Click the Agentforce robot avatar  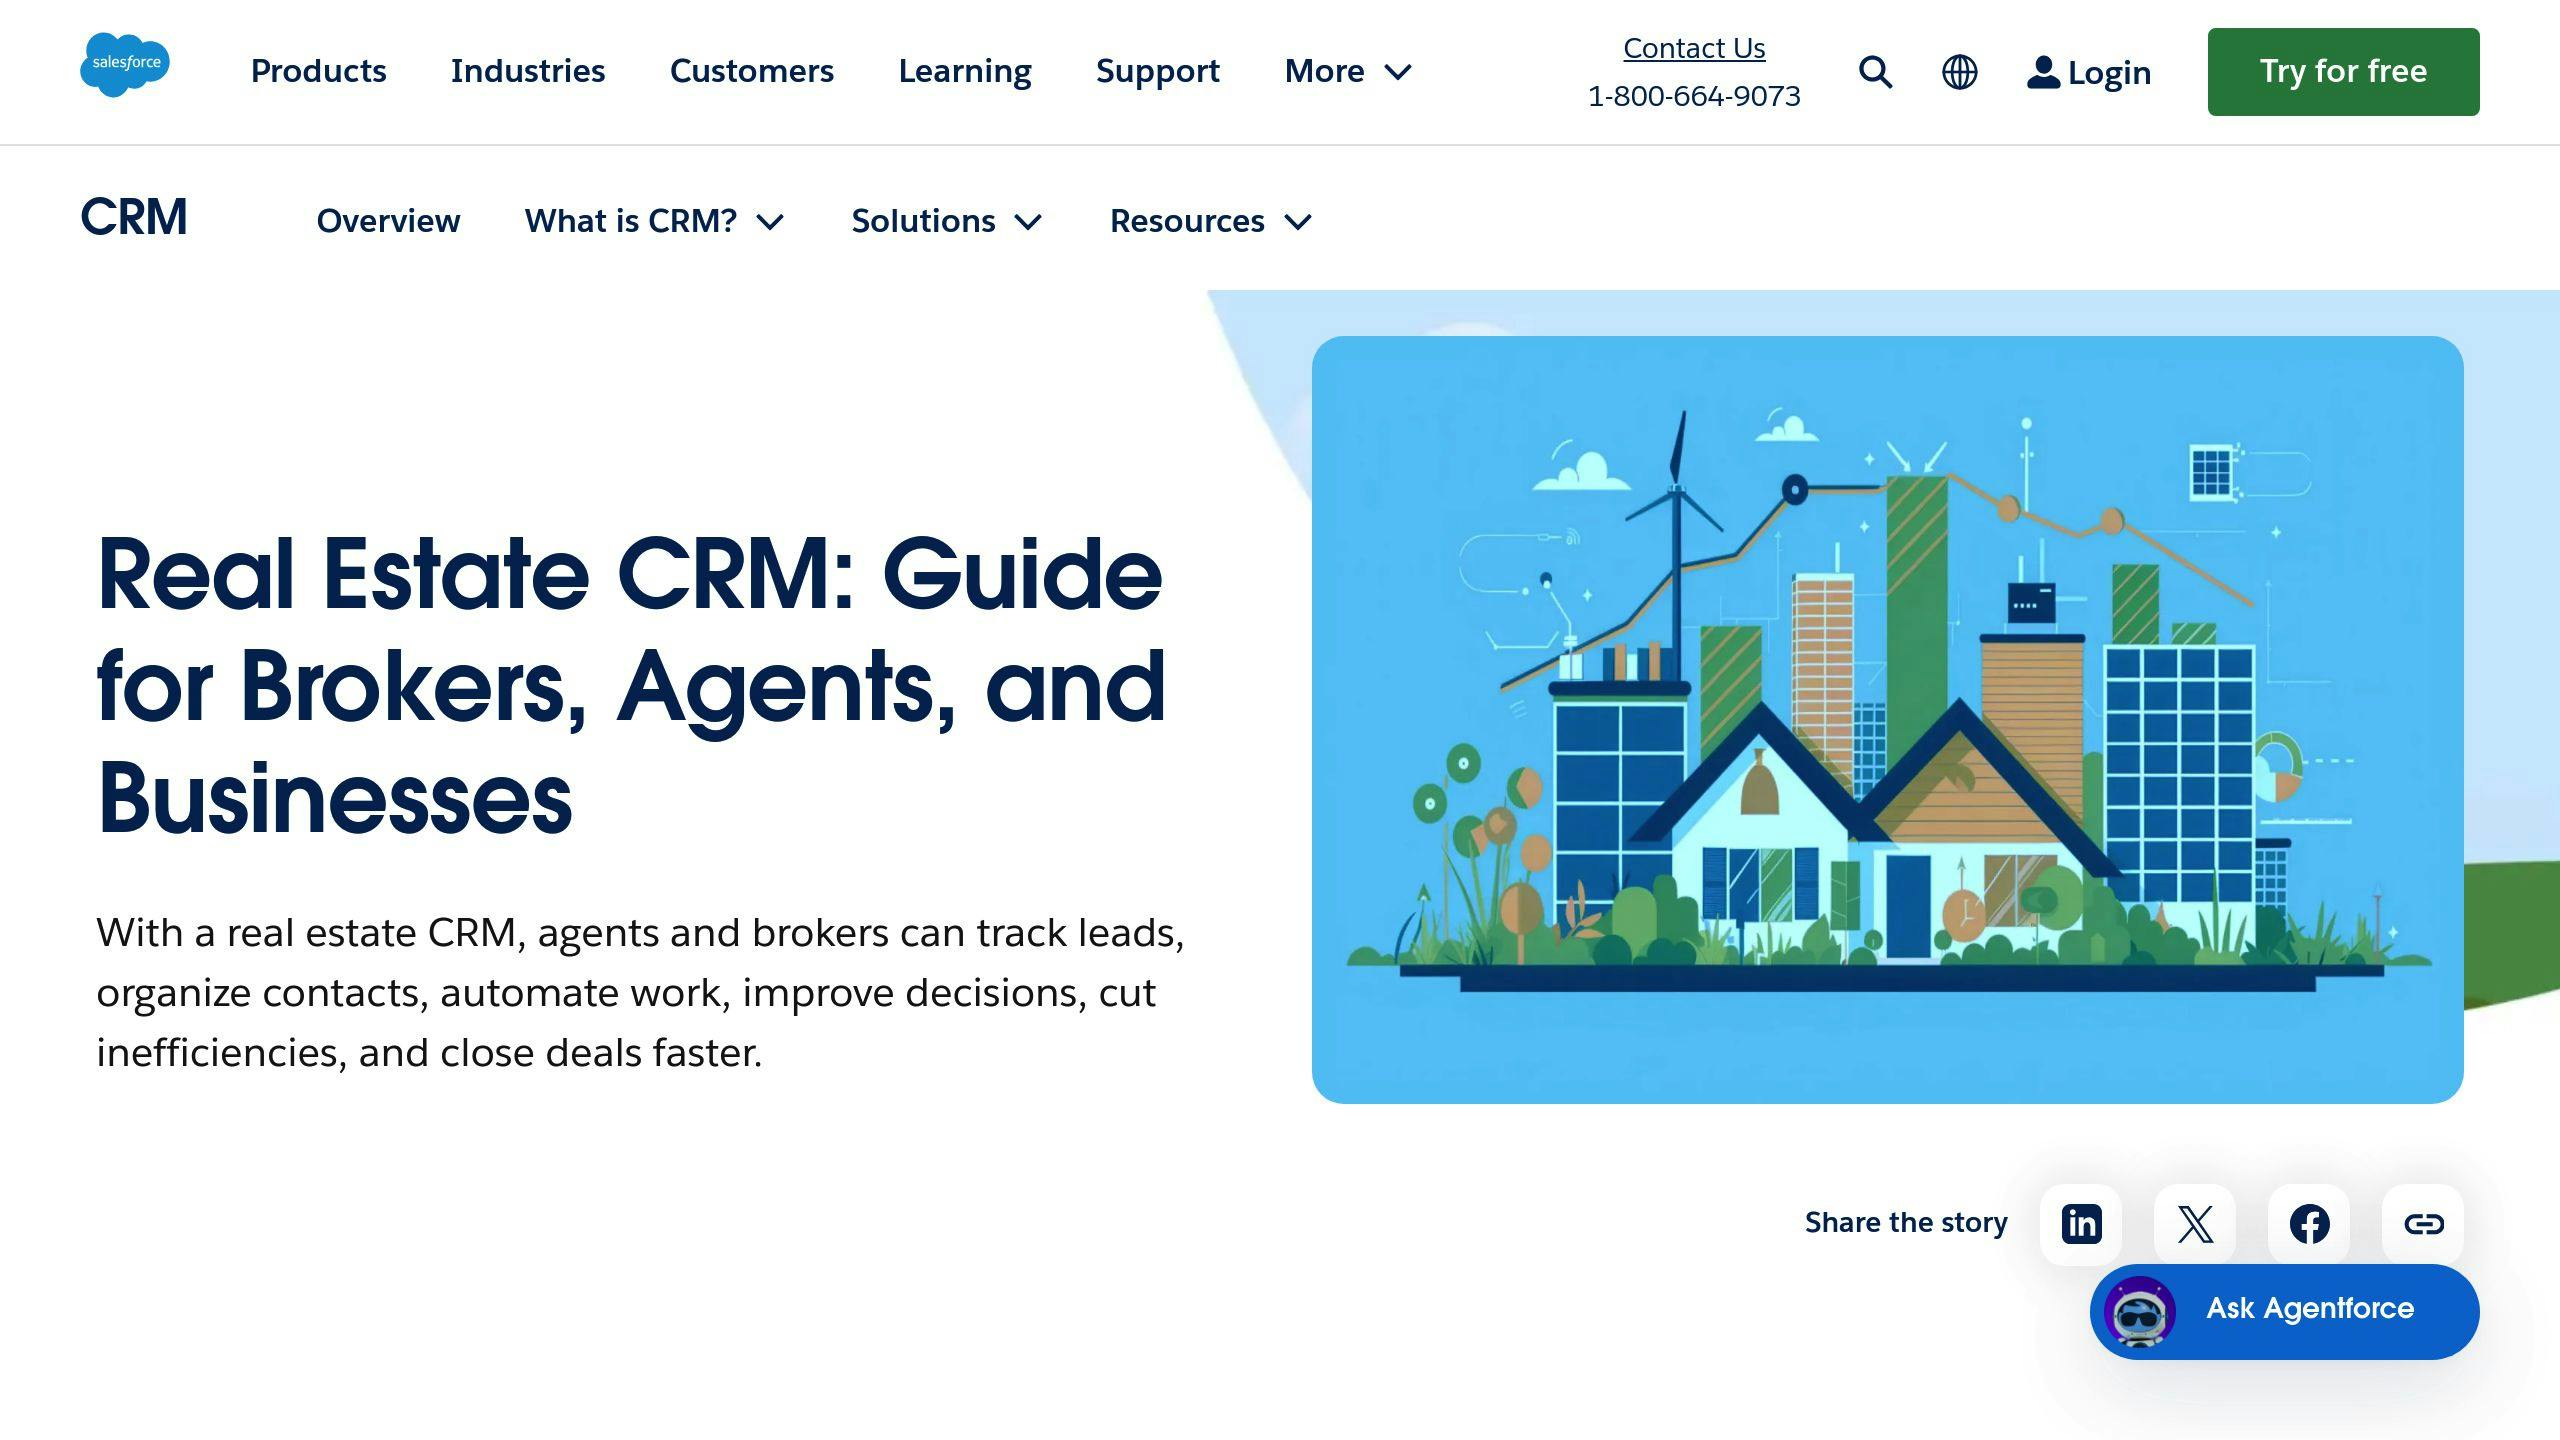[x=2140, y=1311]
